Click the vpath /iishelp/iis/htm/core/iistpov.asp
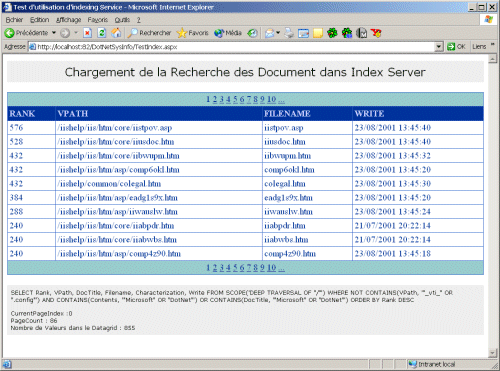 115,128
